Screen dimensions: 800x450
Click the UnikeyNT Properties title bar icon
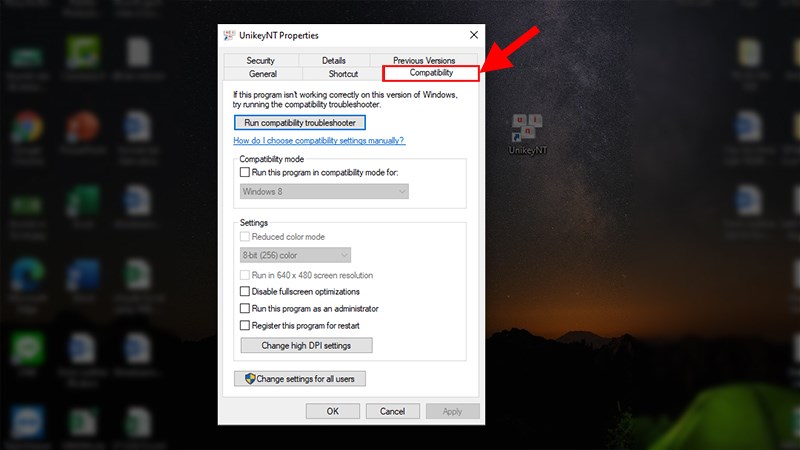tap(229, 35)
